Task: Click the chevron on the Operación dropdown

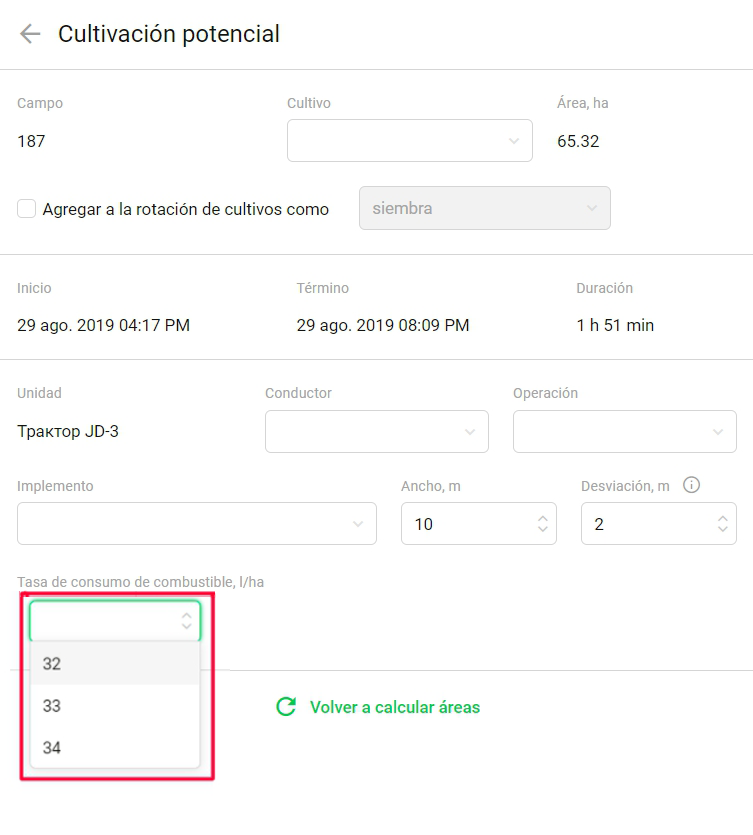Action: (717, 431)
